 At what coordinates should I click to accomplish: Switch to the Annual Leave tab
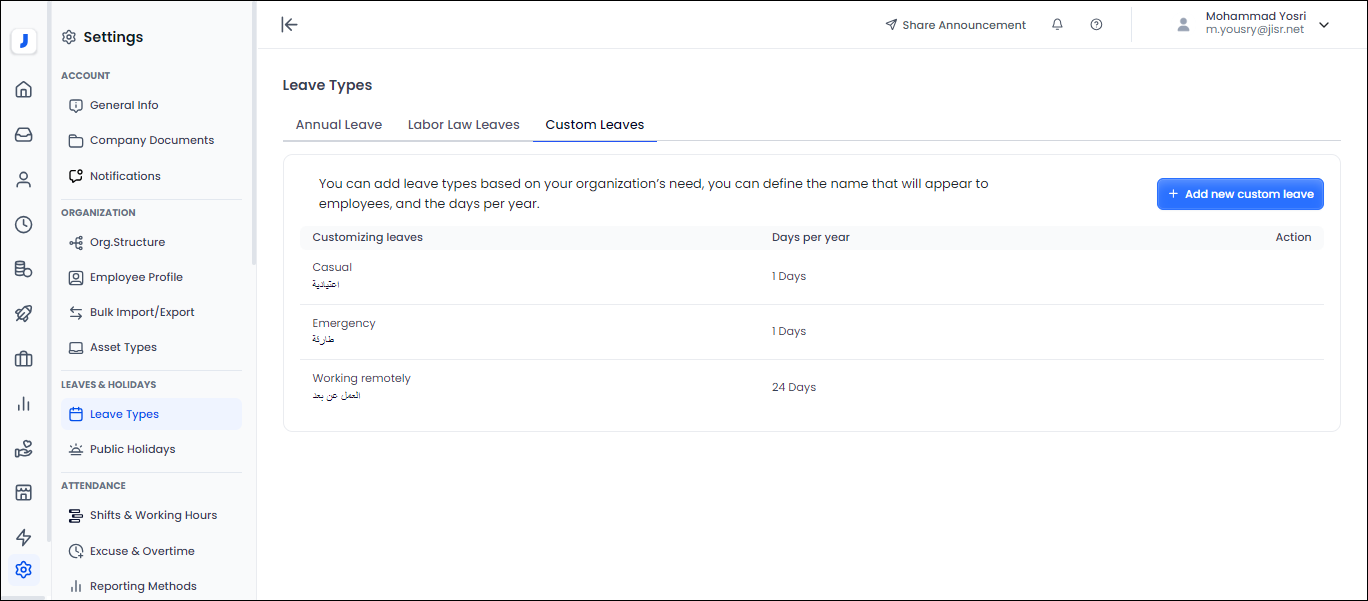pos(338,125)
